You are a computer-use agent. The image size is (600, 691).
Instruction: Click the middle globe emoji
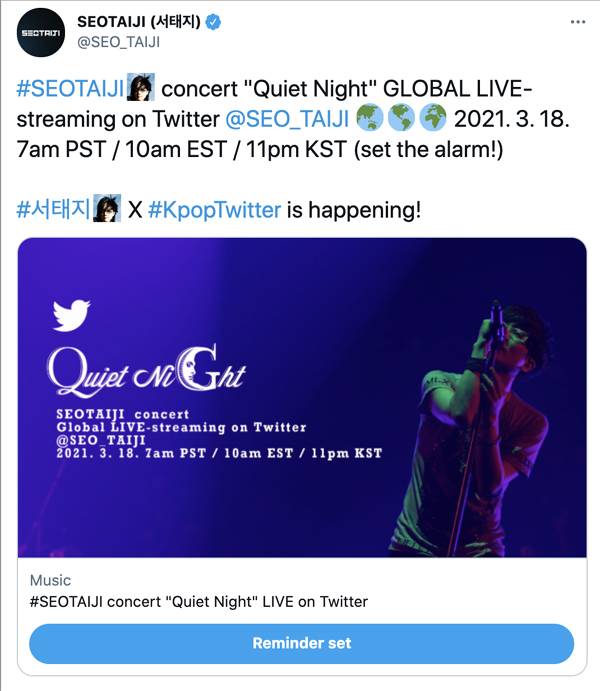coord(400,118)
